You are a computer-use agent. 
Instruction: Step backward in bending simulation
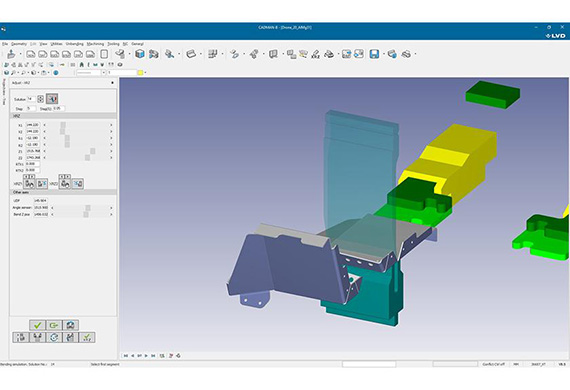[x=133, y=356]
